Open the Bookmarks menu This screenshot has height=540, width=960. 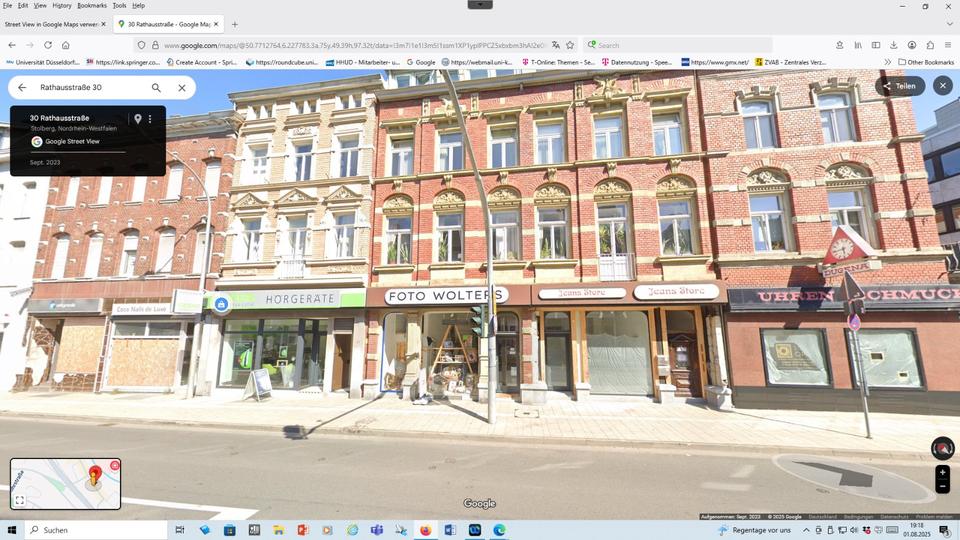[x=92, y=6]
